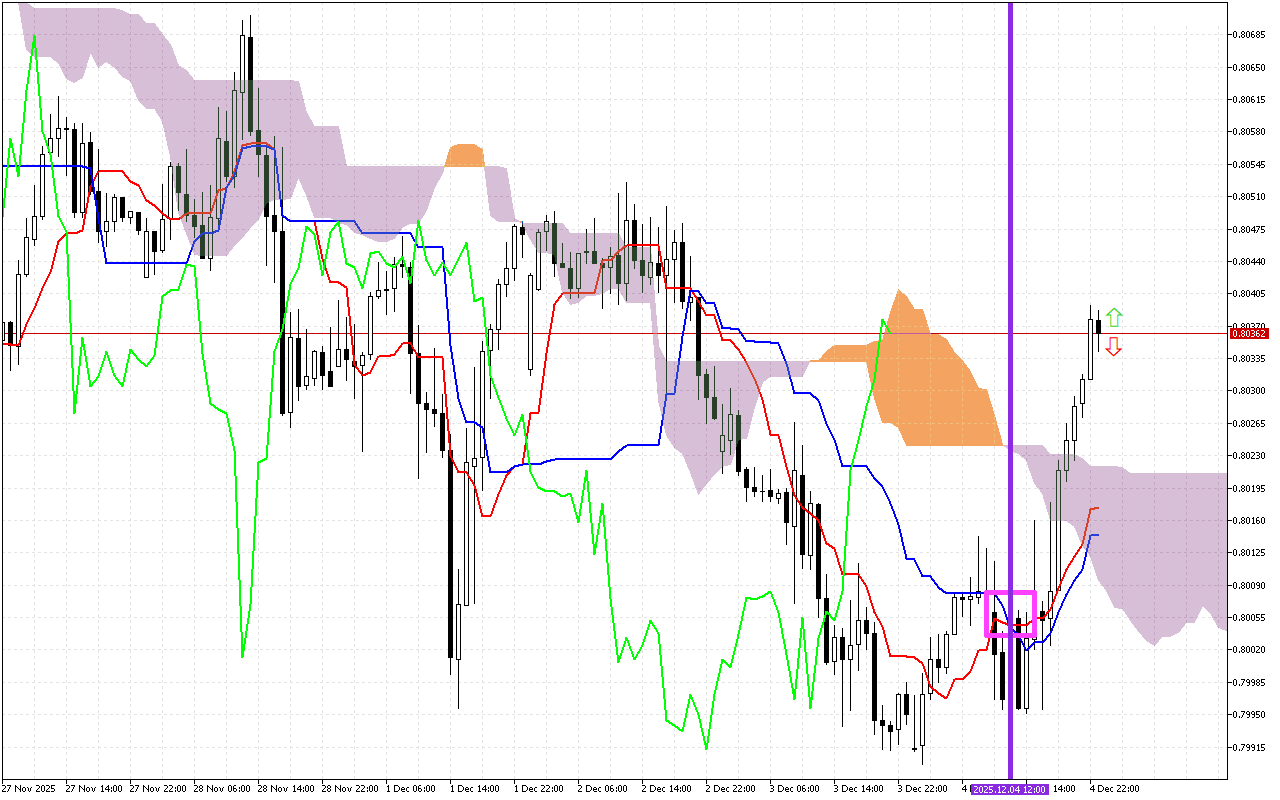Click the 3 Dec 06:00 time axis label
The image size is (1280, 800).
click(795, 789)
